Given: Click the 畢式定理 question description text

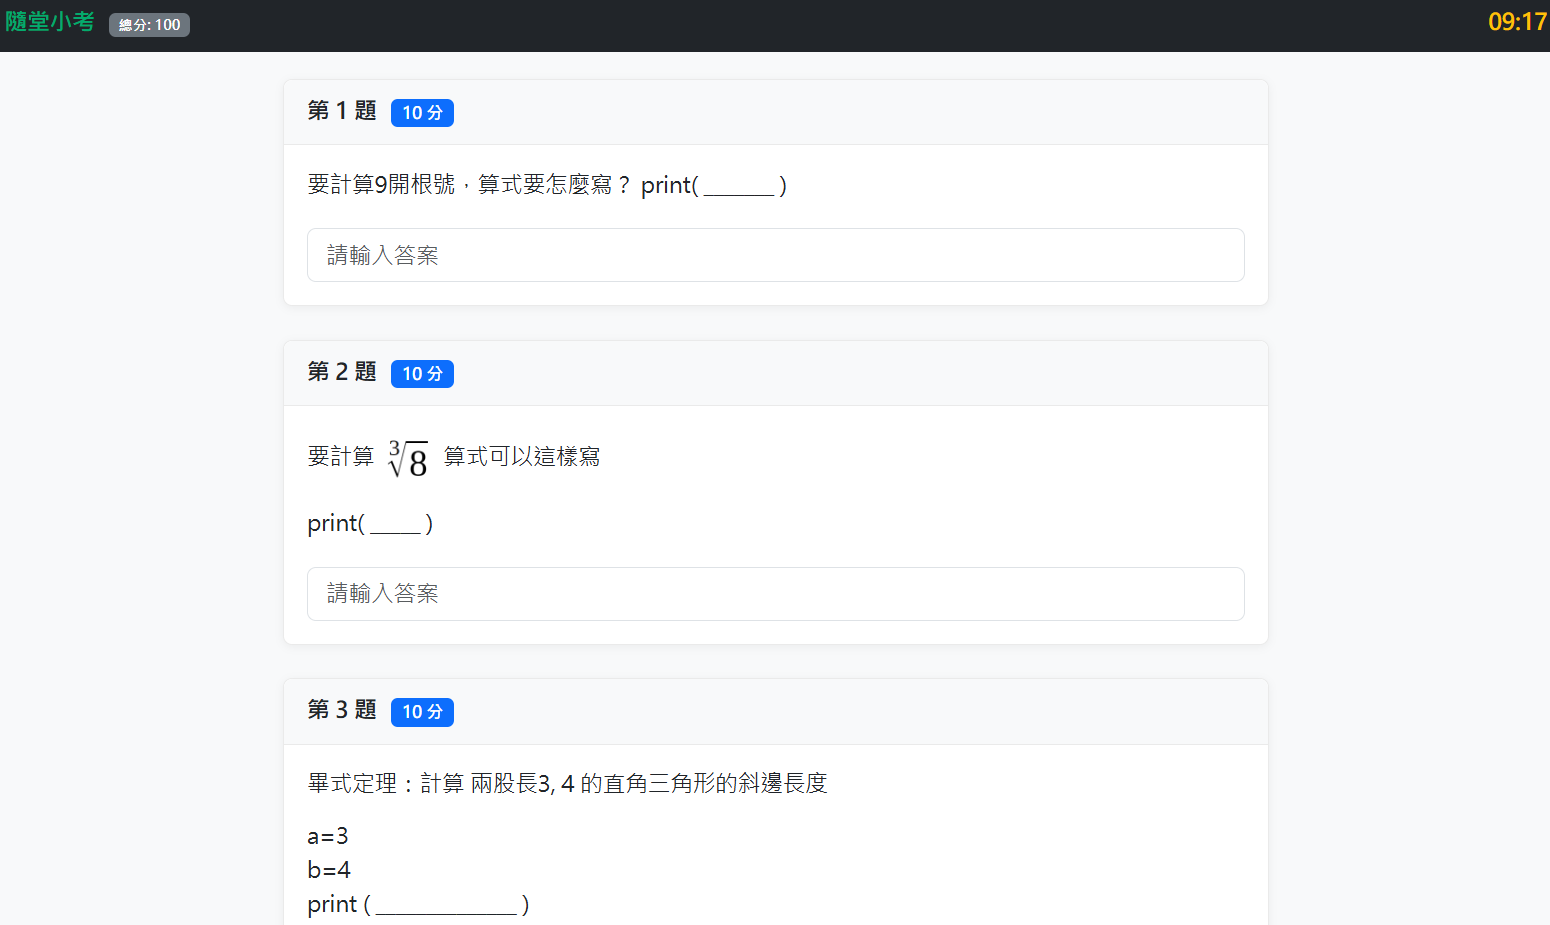Looking at the screenshot, I should coord(567,784).
